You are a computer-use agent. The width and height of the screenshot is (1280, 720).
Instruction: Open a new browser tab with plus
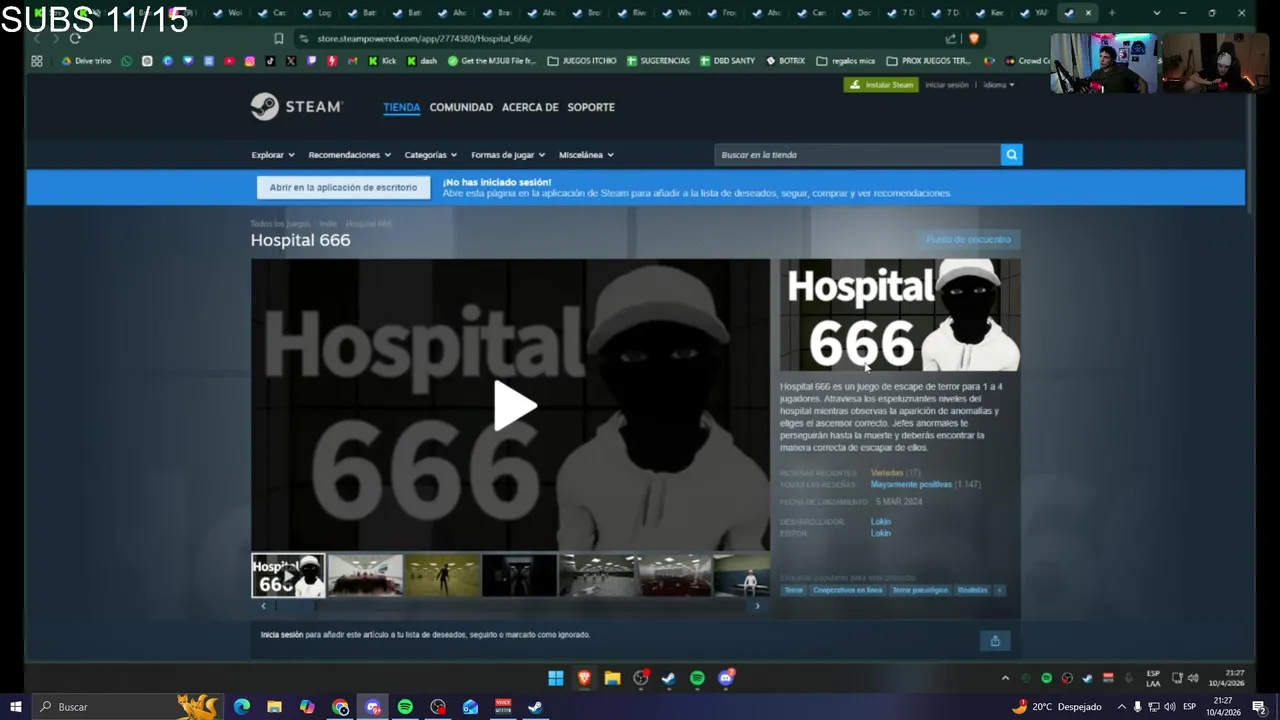click(x=1111, y=13)
